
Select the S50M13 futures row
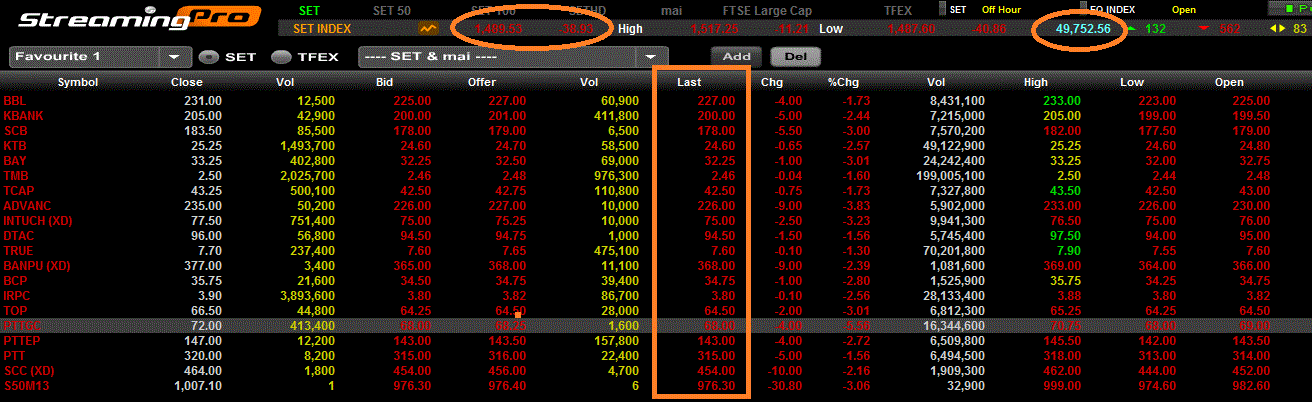coord(656,386)
